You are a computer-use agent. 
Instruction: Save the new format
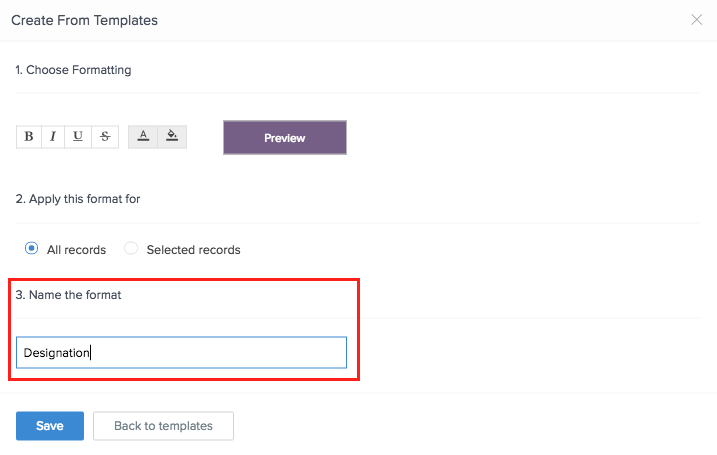tap(50, 426)
